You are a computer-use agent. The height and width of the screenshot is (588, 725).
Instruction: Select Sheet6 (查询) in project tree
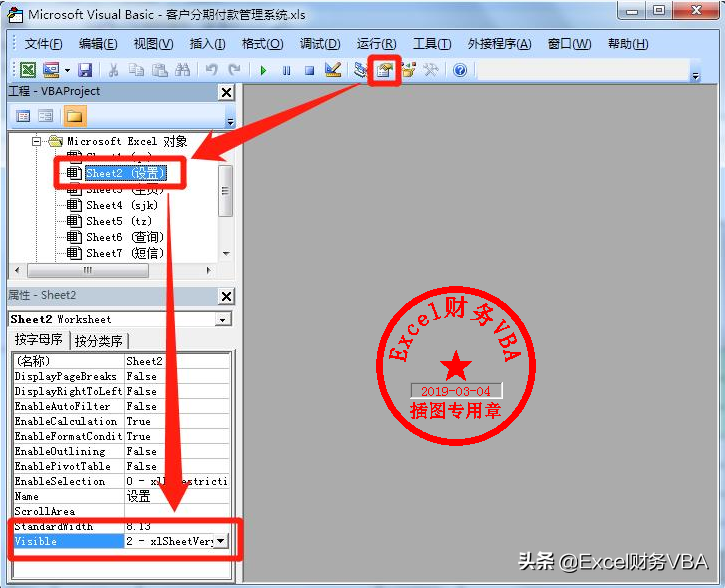click(x=125, y=238)
